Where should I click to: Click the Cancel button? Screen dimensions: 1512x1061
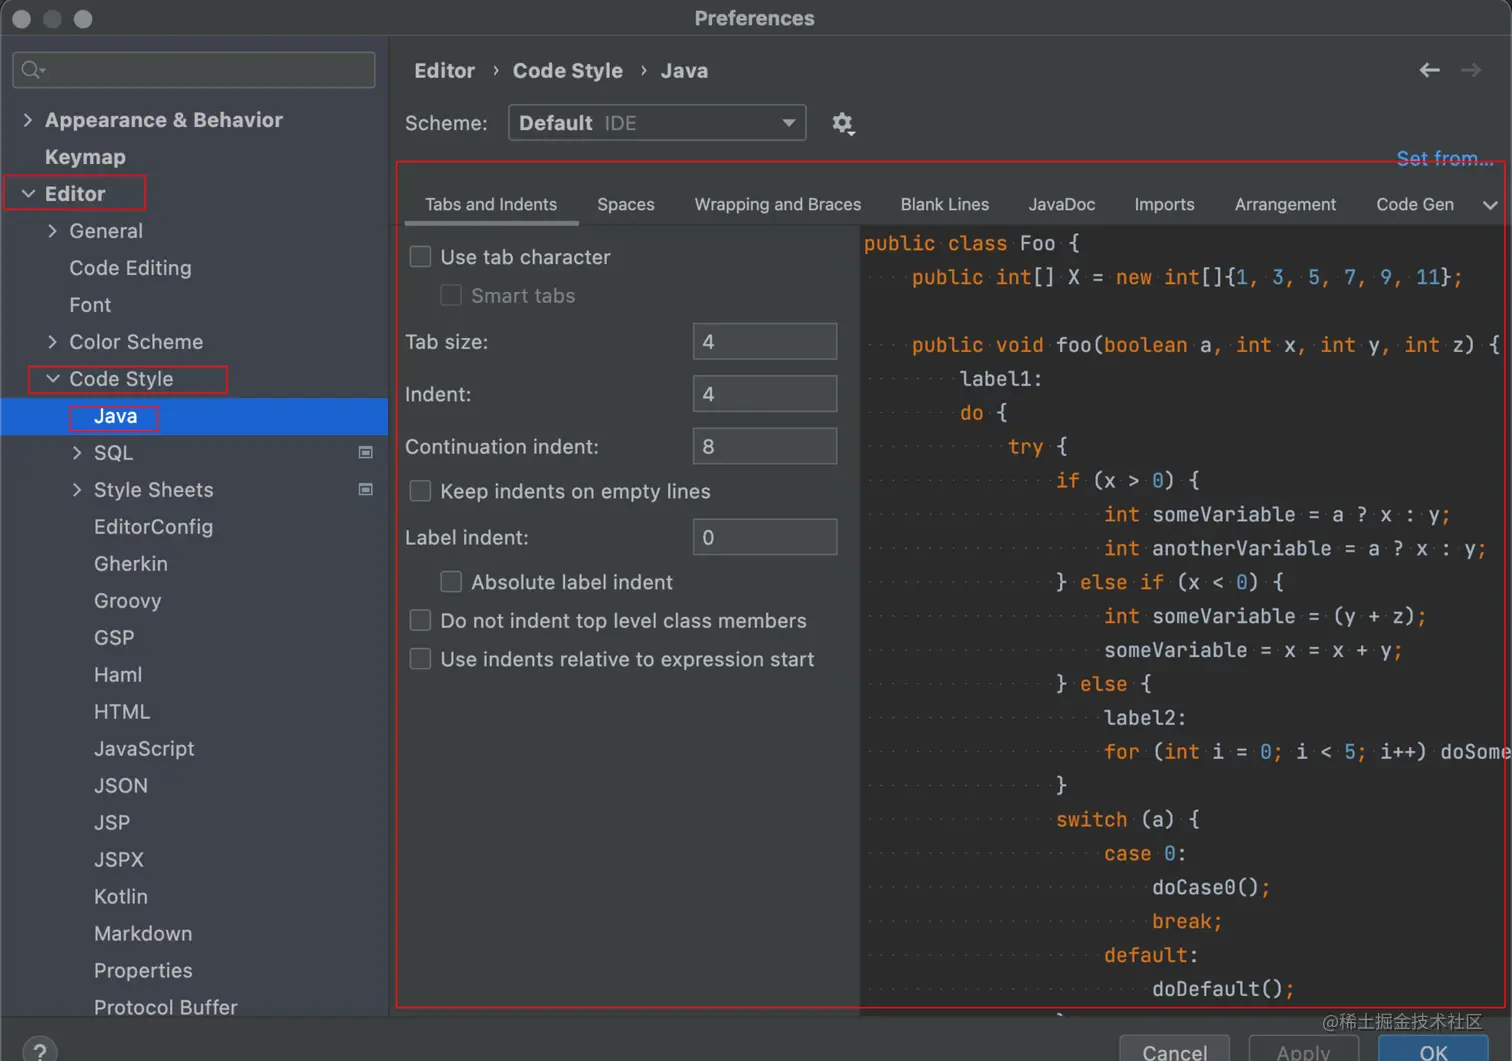[x=1174, y=1050]
